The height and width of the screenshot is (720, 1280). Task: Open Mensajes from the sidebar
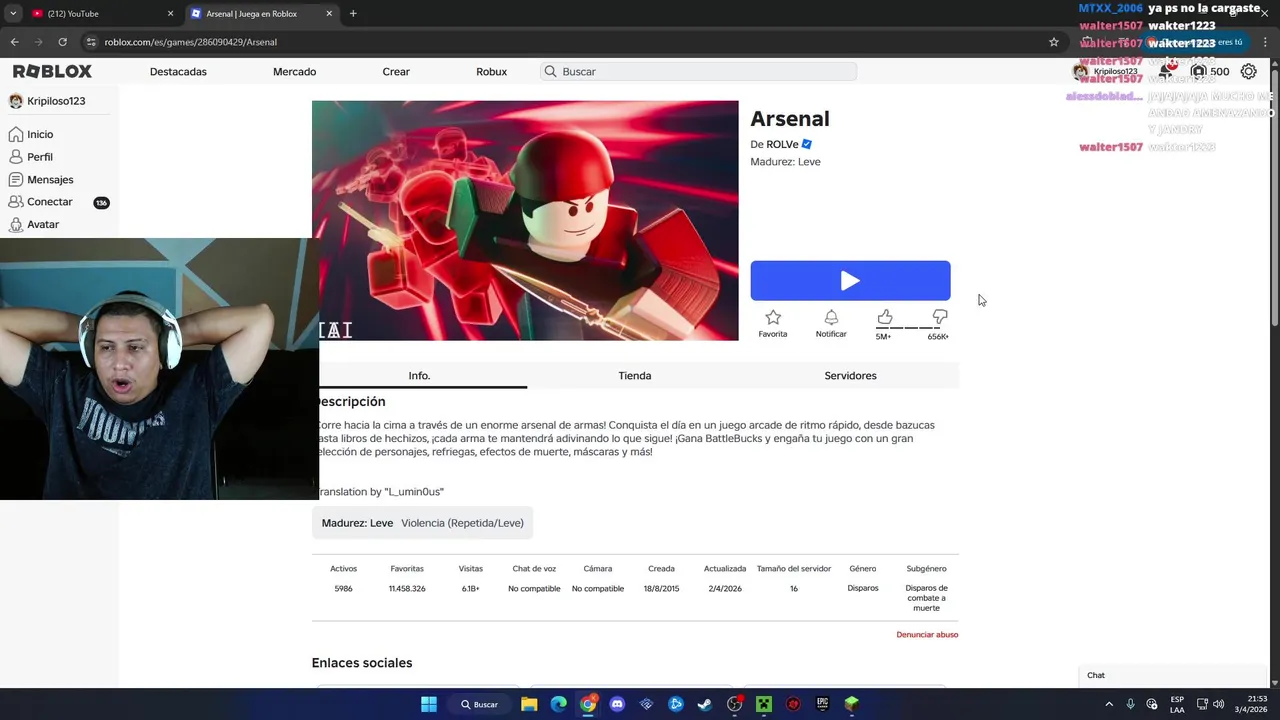50,180
